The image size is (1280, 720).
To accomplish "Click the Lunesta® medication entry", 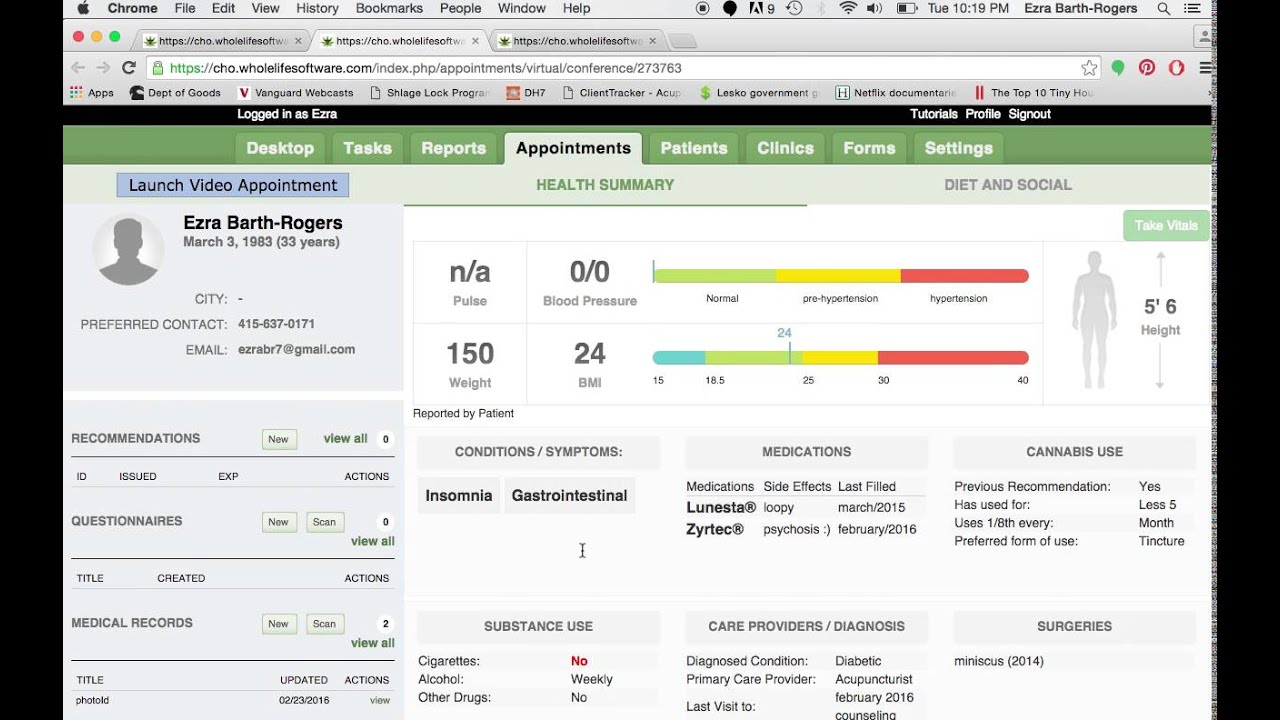I will click(x=721, y=508).
